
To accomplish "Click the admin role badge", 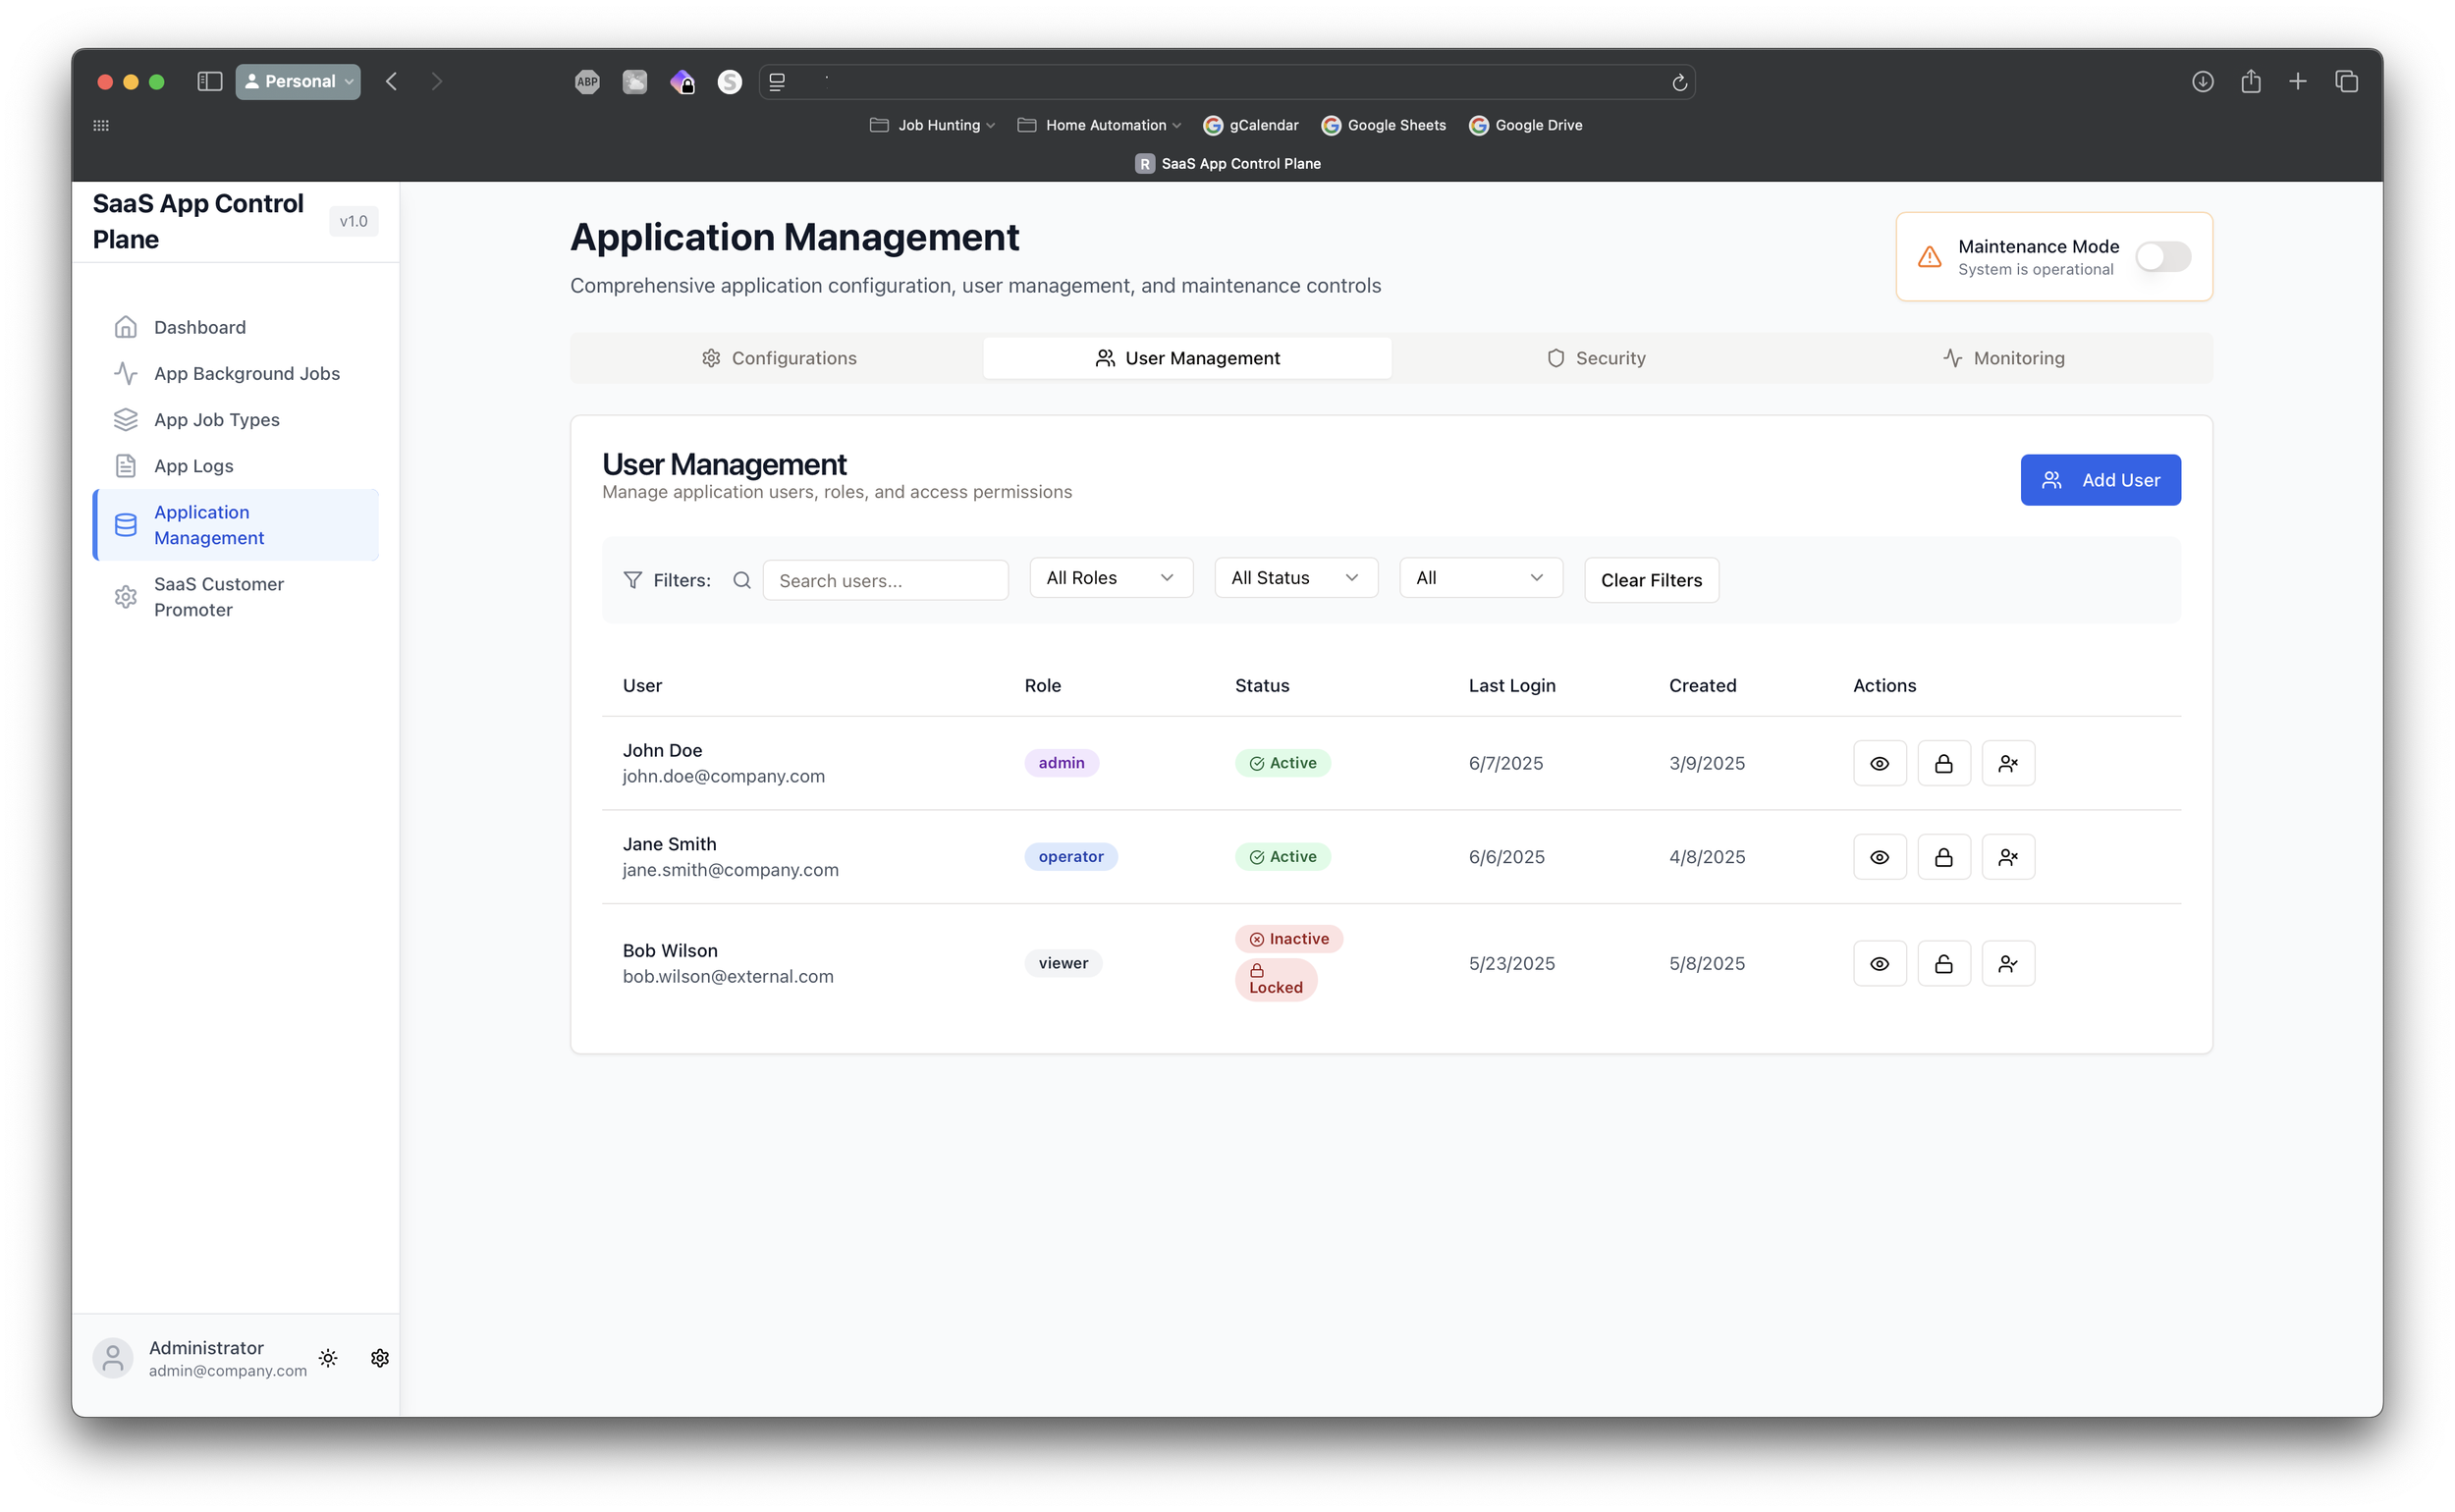I will click(1061, 763).
